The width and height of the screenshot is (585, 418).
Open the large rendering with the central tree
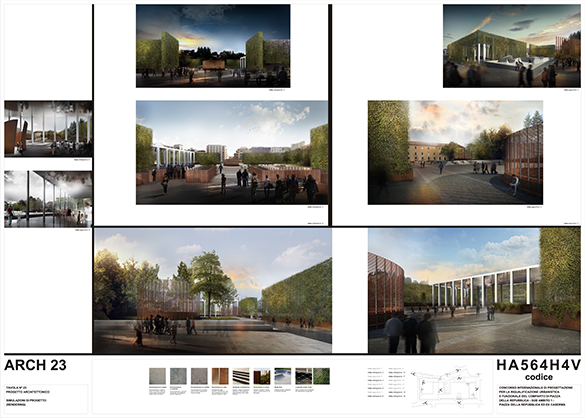(212, 291)
